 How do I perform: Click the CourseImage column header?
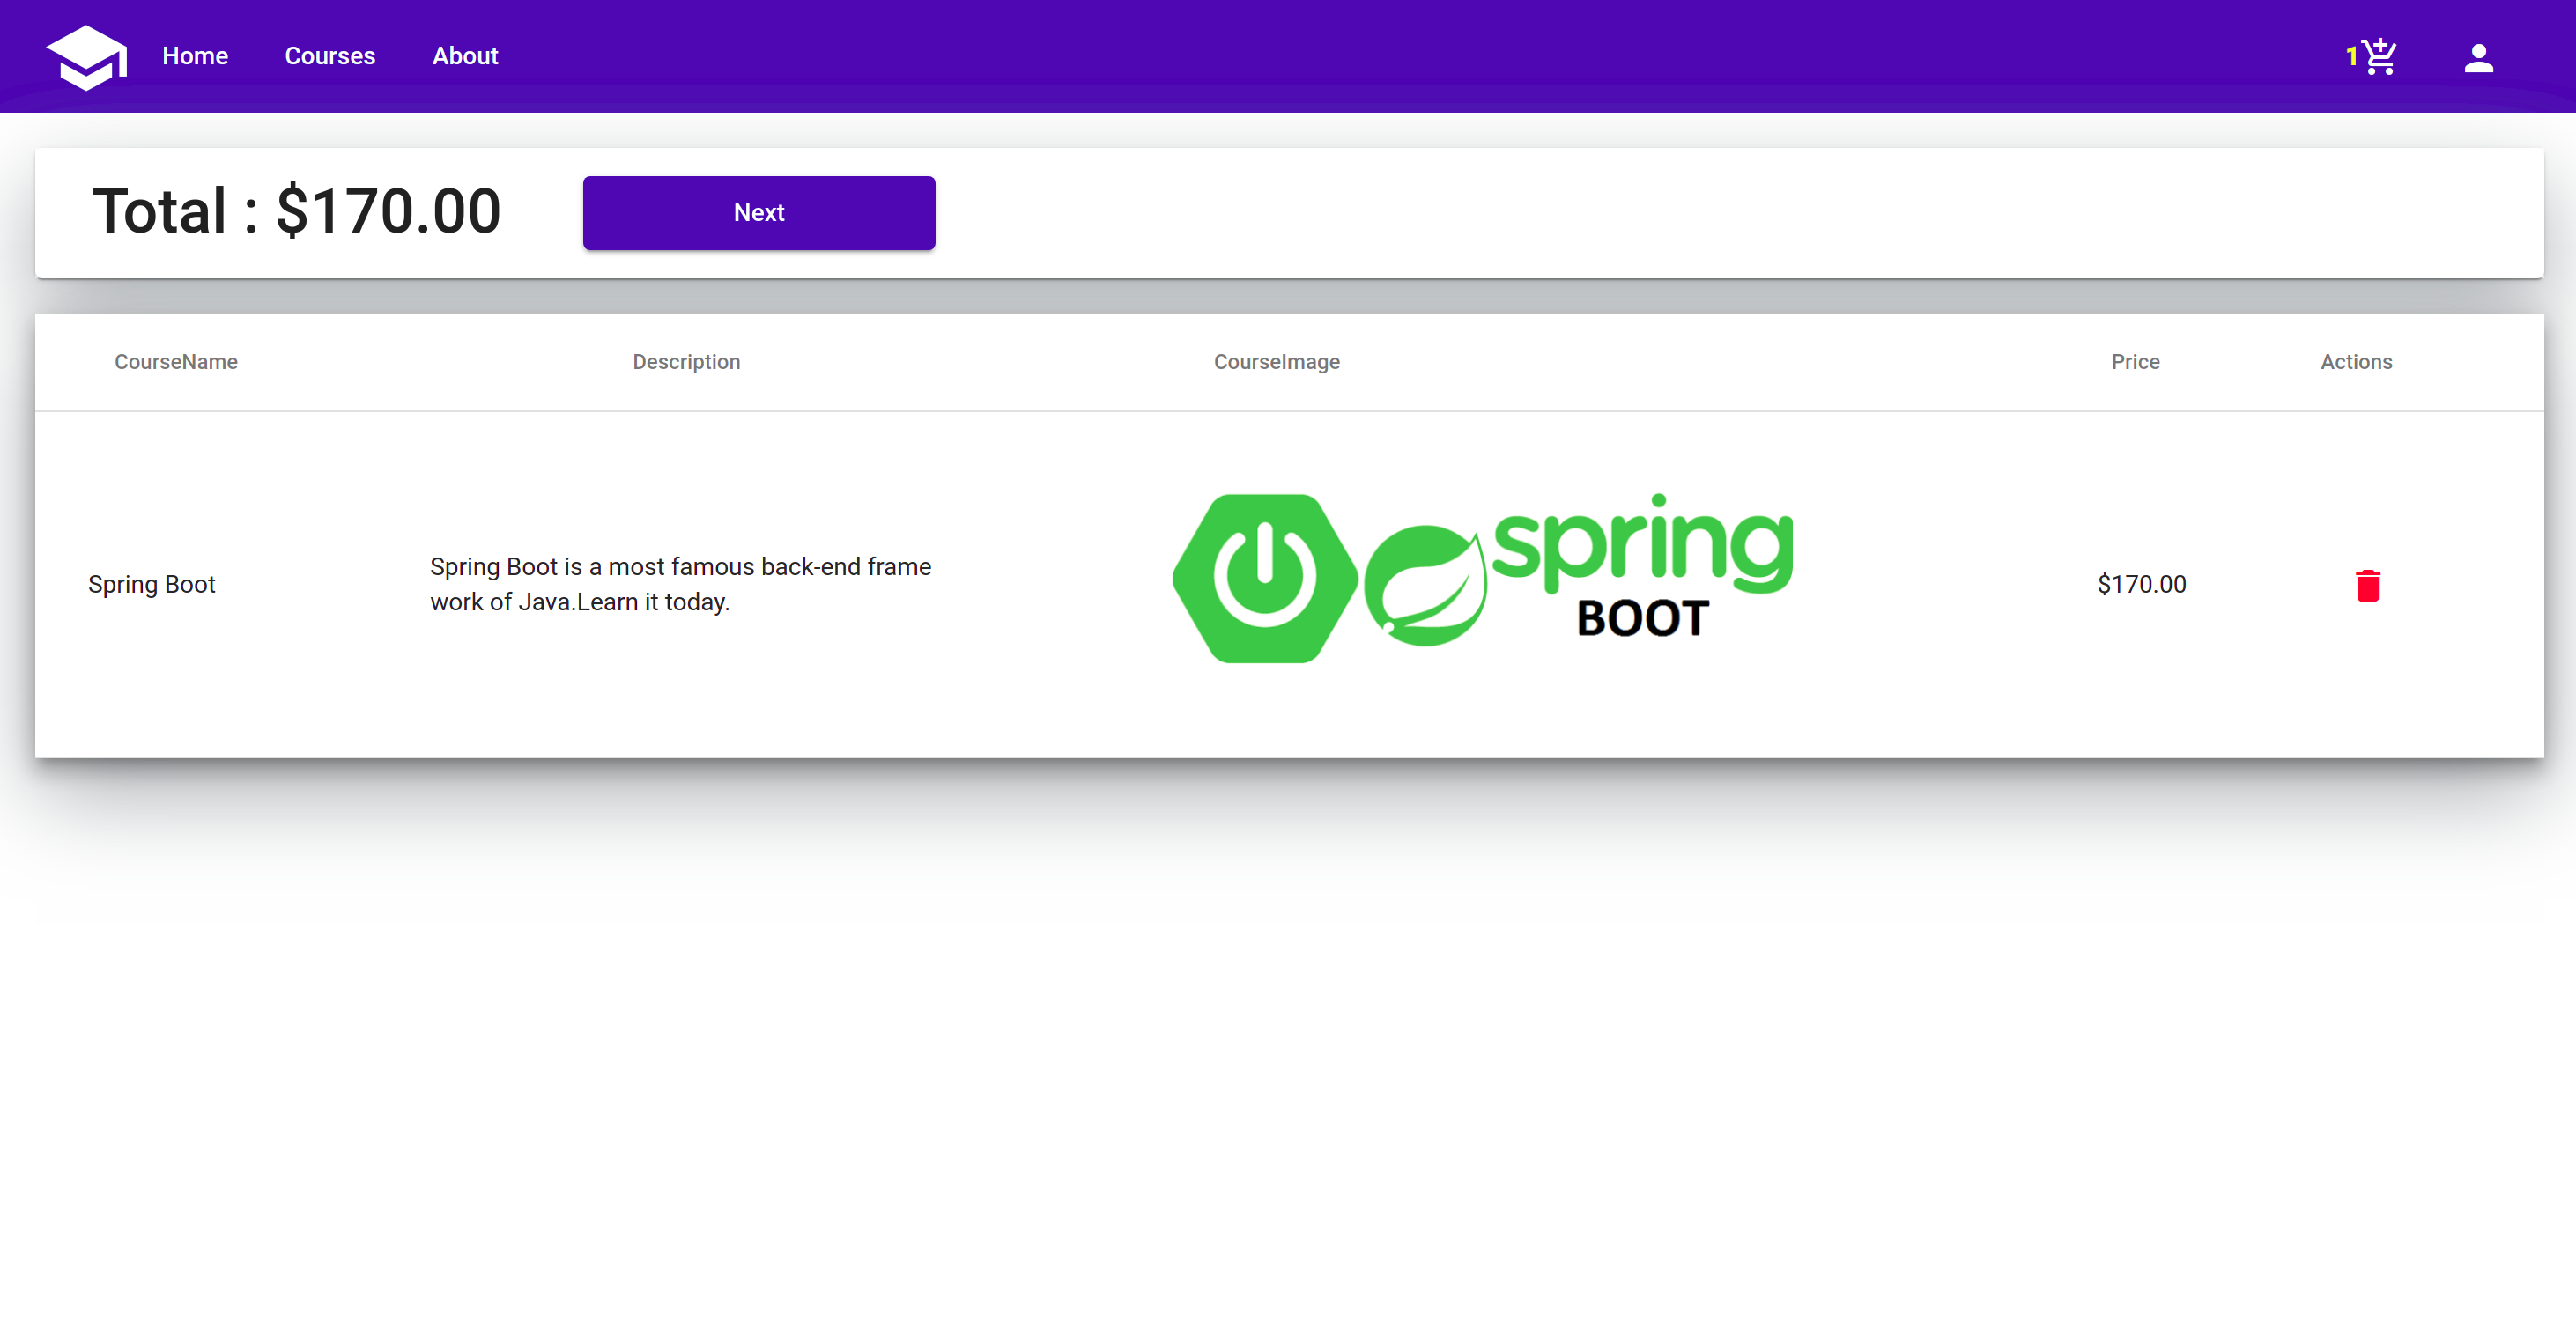tap(1276, 362)
